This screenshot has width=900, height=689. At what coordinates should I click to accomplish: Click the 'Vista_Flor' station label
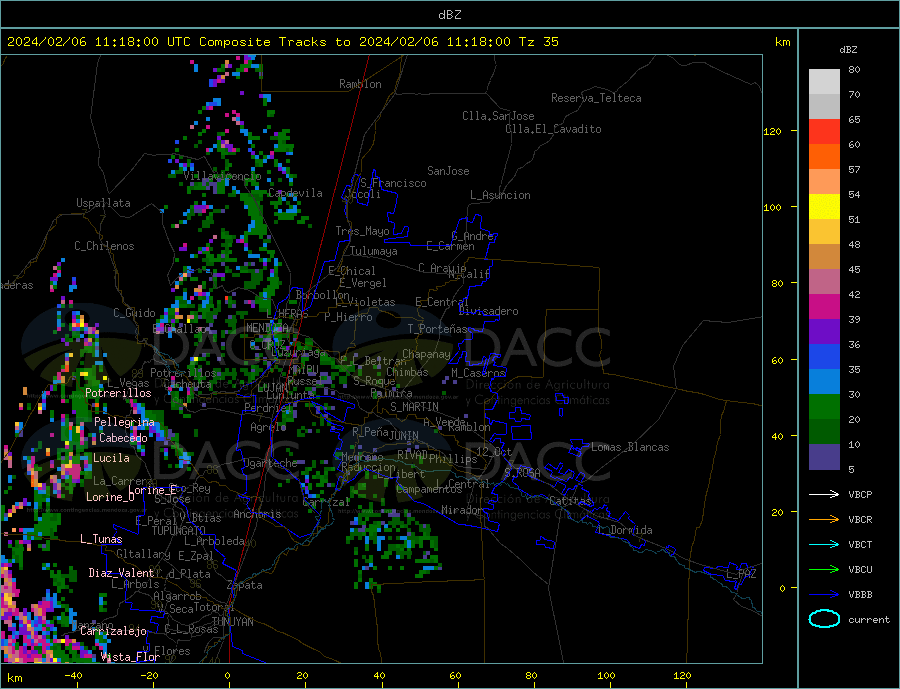click(x=130, y=657)
